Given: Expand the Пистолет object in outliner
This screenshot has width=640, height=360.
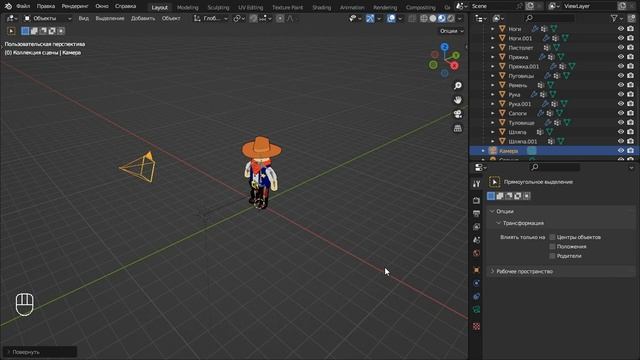Looking at the screenshot, I should (492, 48).
